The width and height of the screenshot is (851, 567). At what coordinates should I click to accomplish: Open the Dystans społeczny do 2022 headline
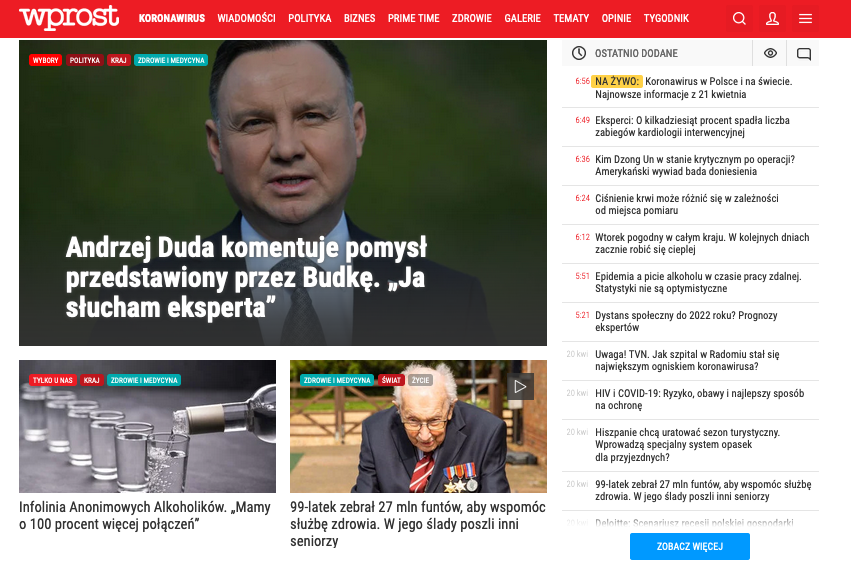tap(686, 321)
